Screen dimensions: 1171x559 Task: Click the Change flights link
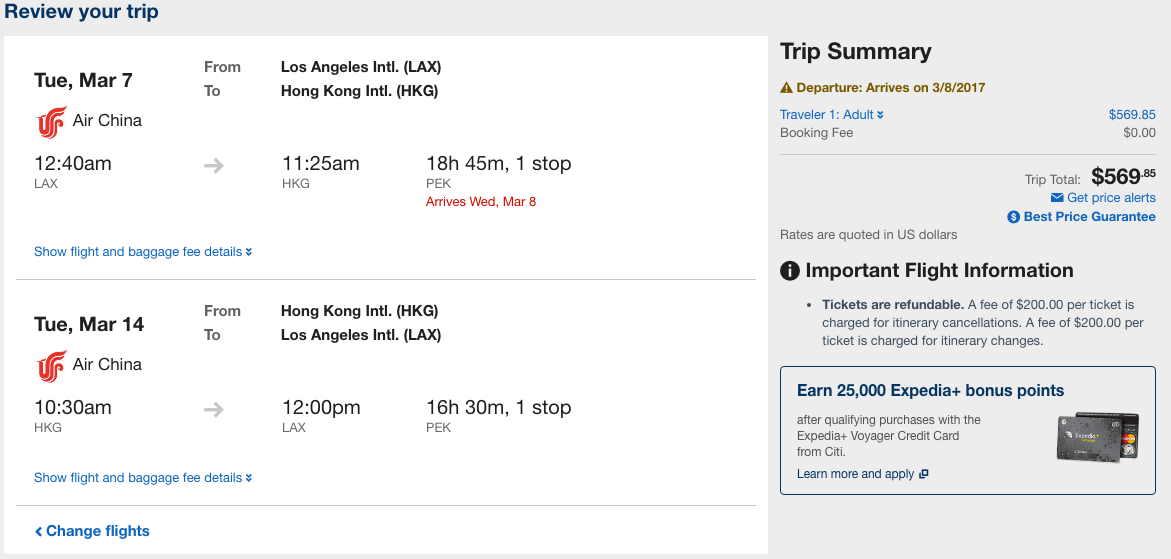[x=92, y=531]
